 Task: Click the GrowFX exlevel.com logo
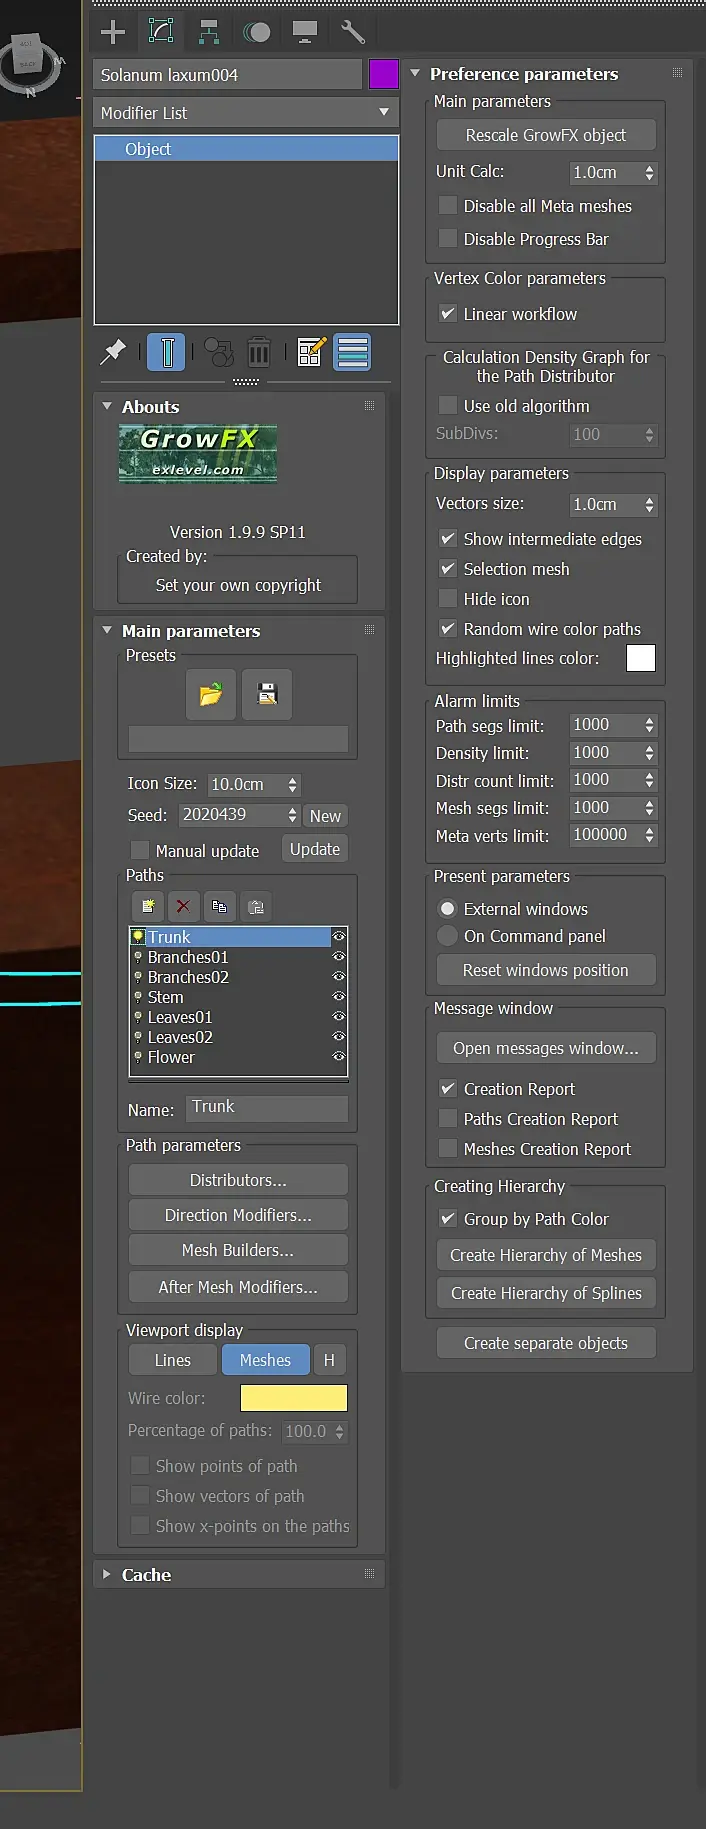coord(198,454)
